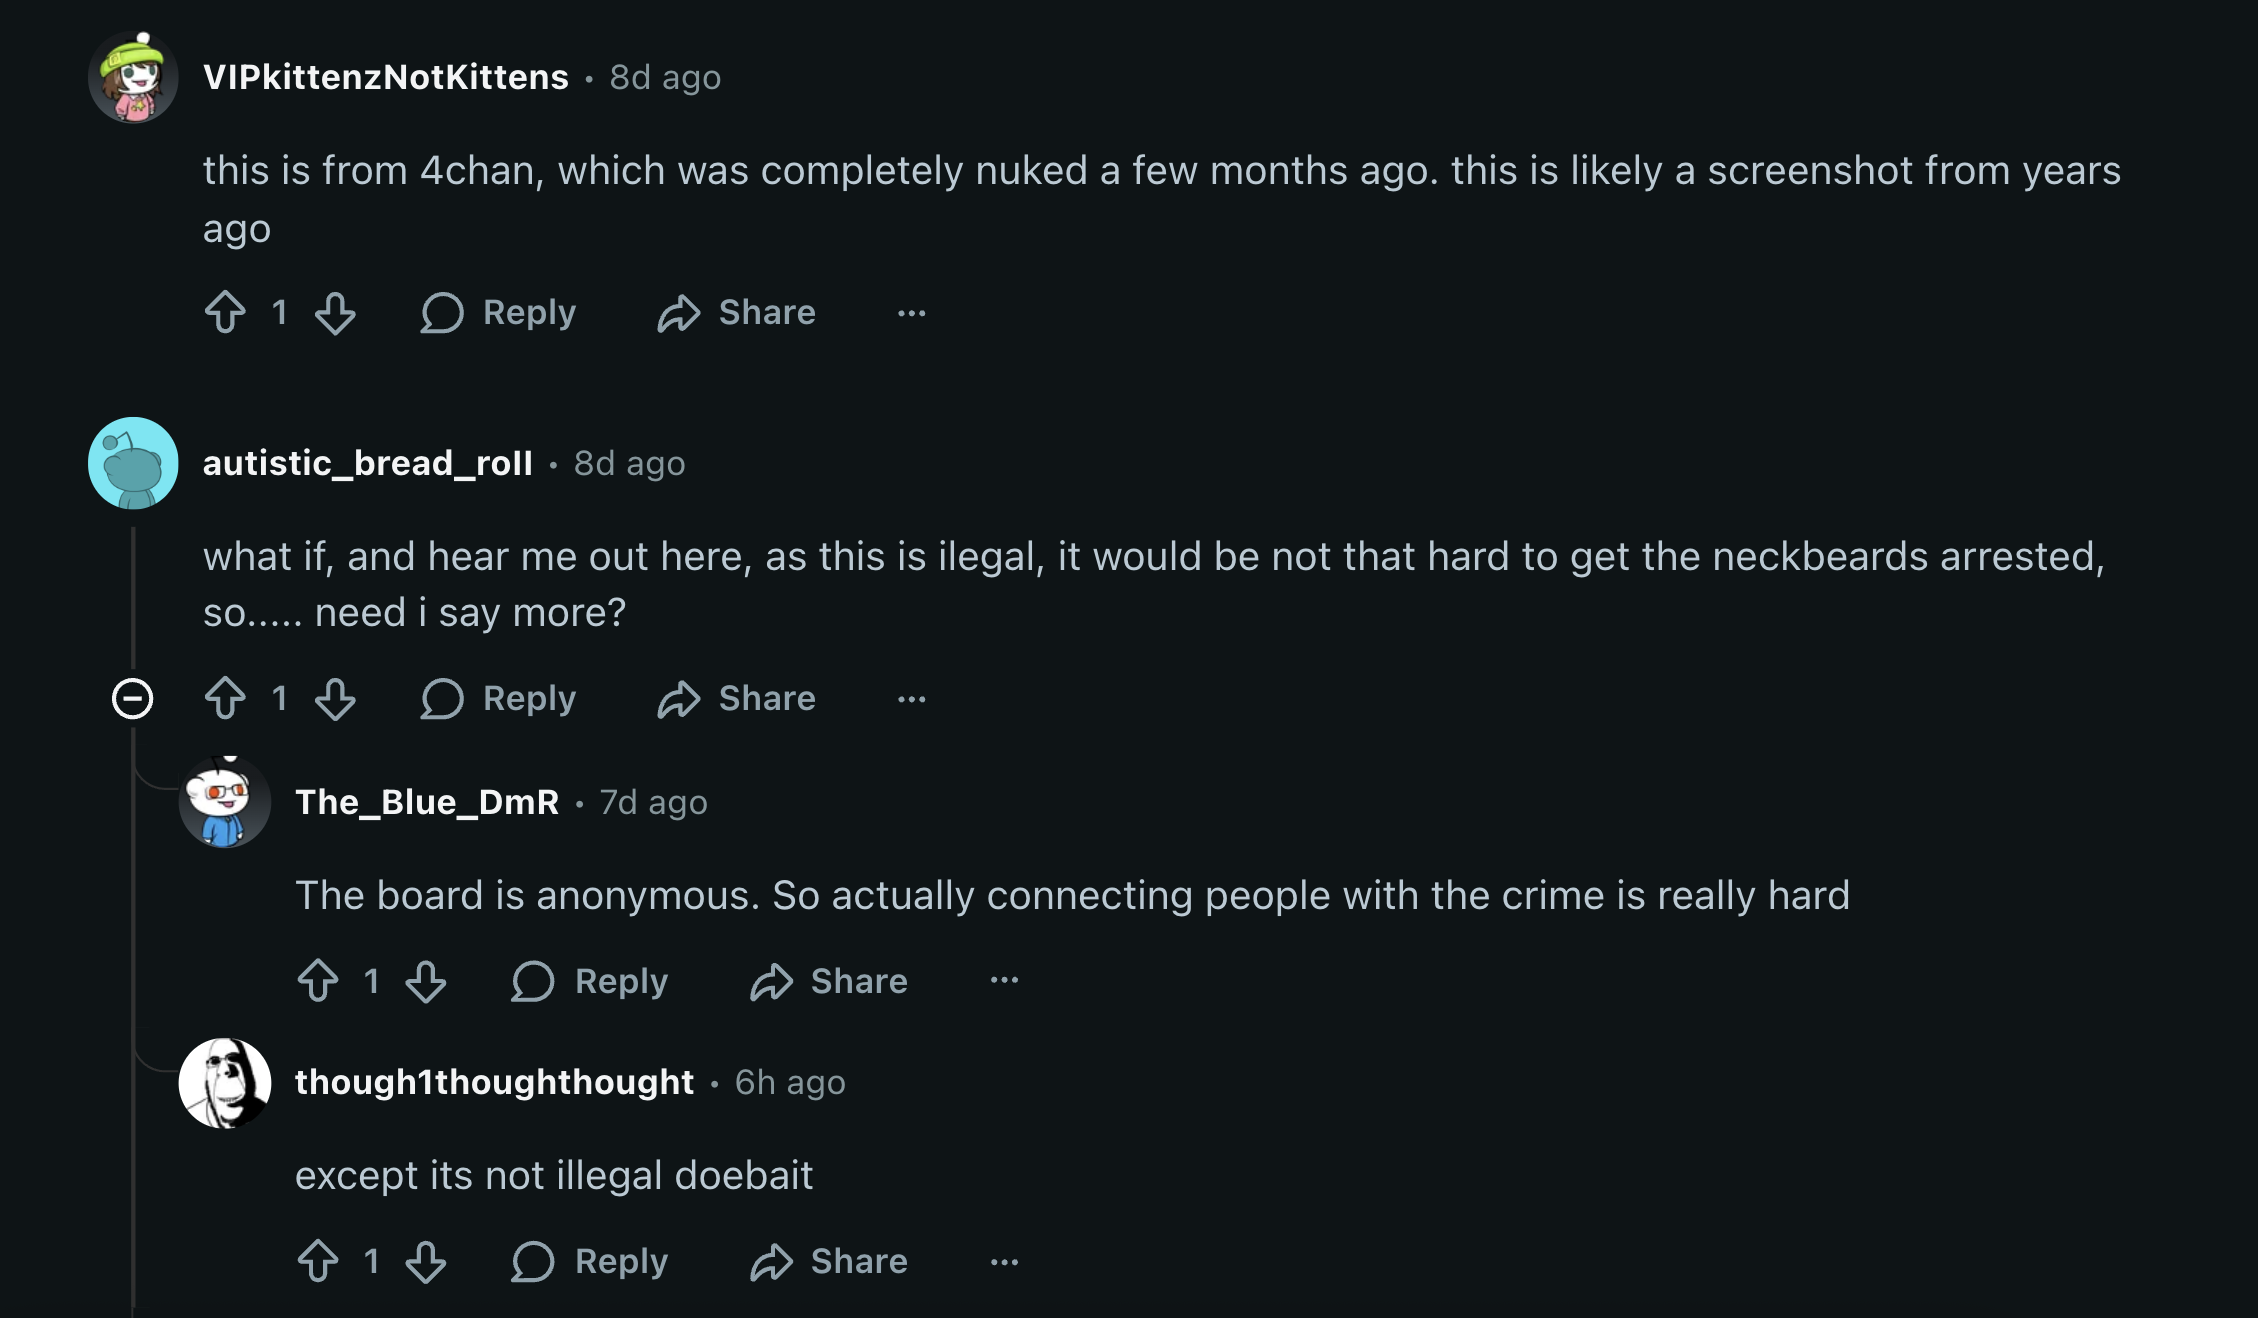
Task: Downvote autistic_bread_roll's comment
Action: point(335,698)
